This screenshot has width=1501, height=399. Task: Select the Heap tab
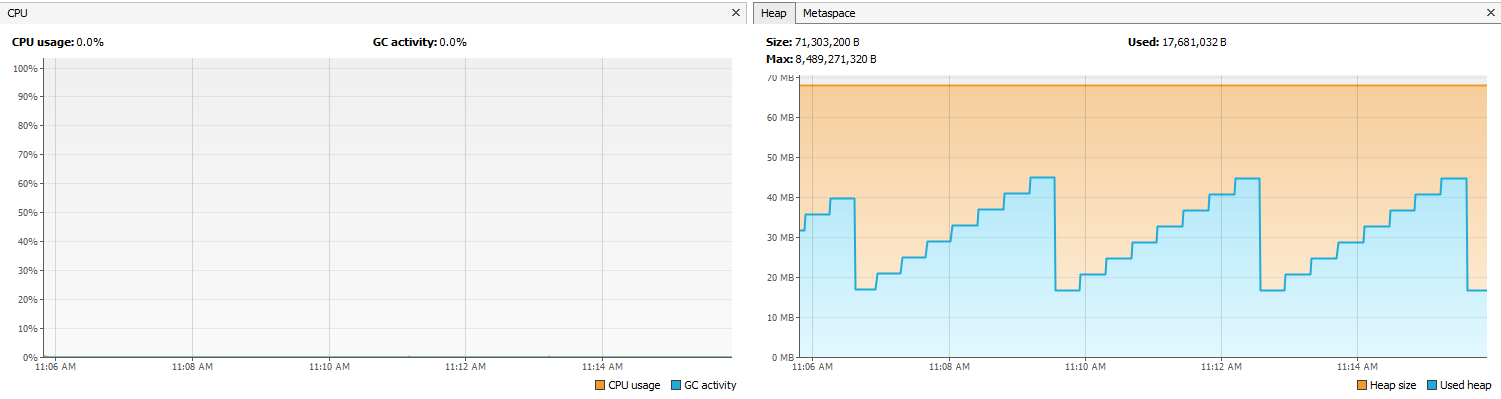tap(775, 13)
